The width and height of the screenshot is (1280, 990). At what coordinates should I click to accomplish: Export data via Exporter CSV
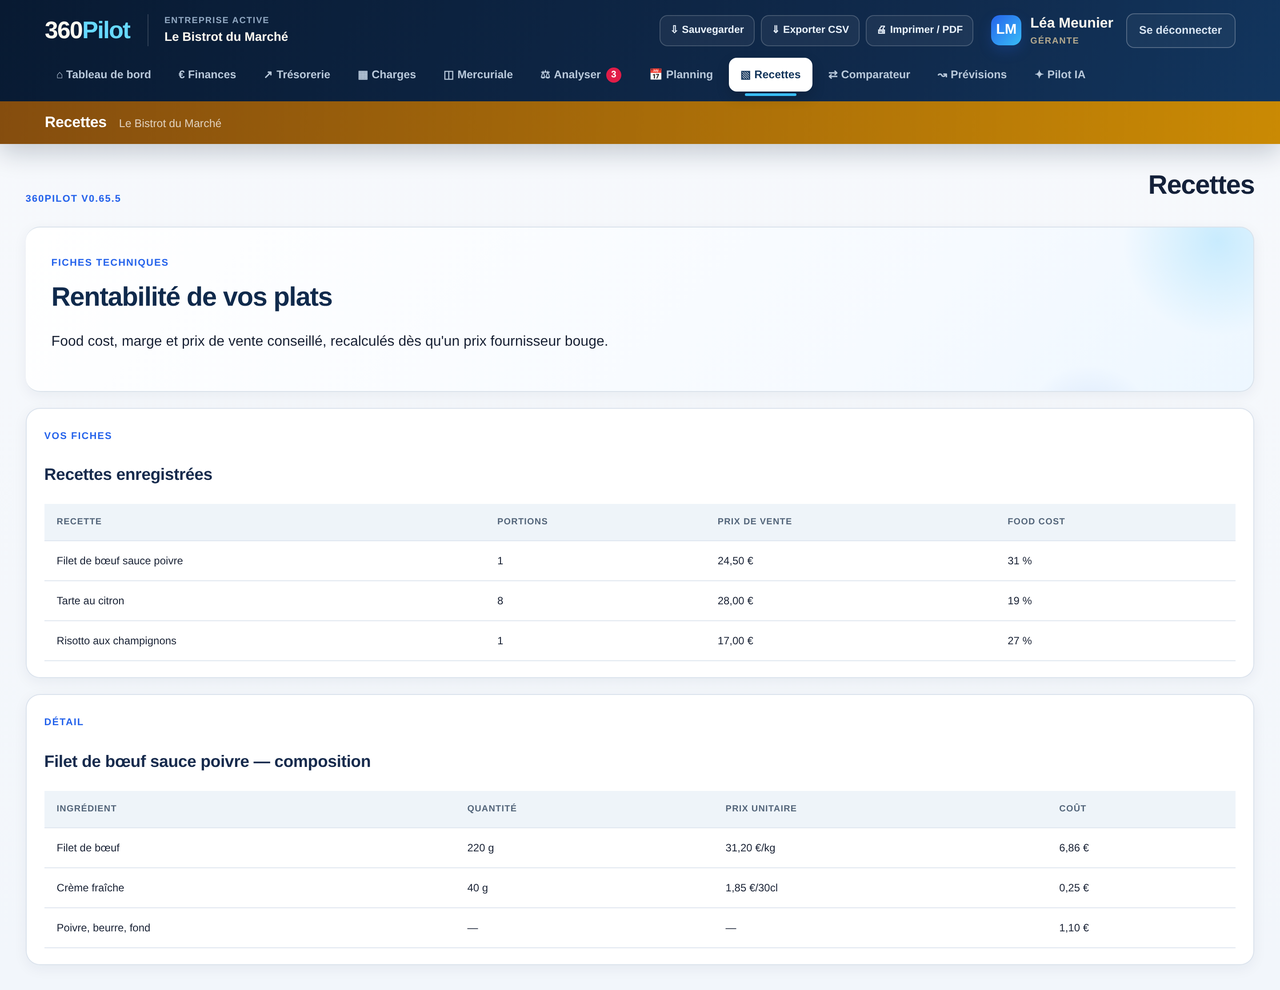click(x=810, y=30)
